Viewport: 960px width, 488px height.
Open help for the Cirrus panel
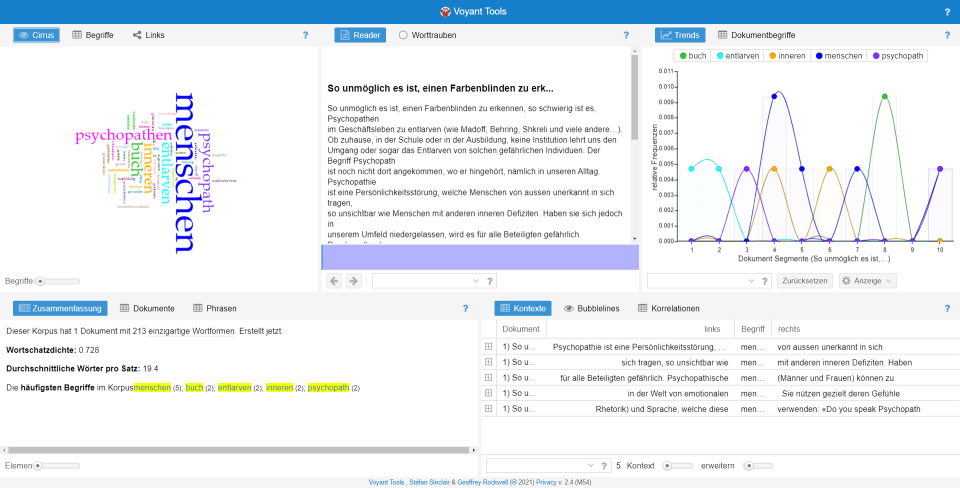pos(306,36)
